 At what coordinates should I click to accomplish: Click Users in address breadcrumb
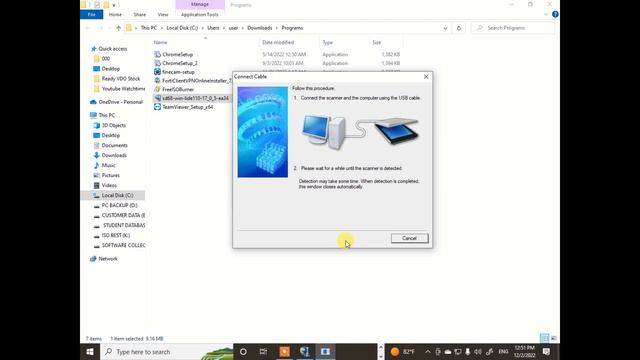pyautogui.click(x=213, y=28)
